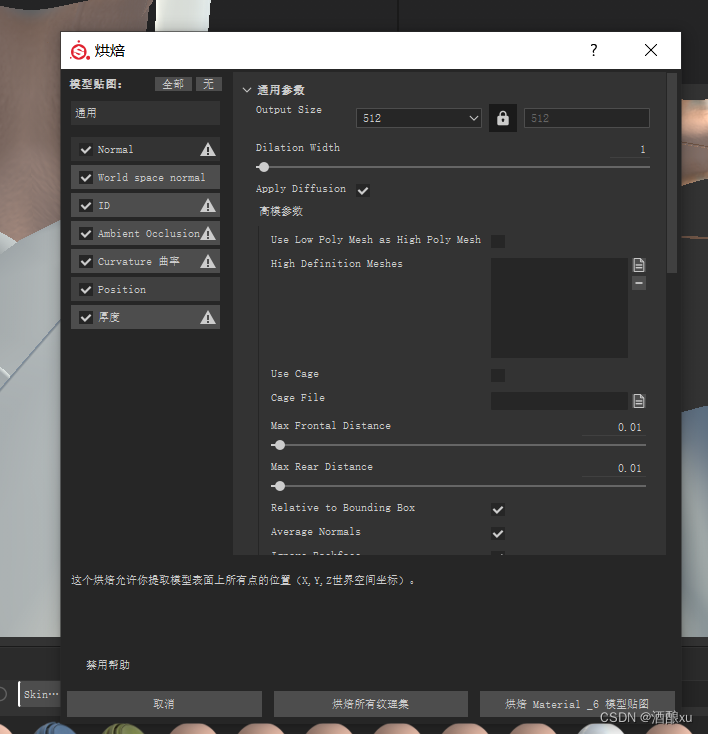Select the Position row in map list
This screenshot has height=734, width=708.
click(145, 290)
